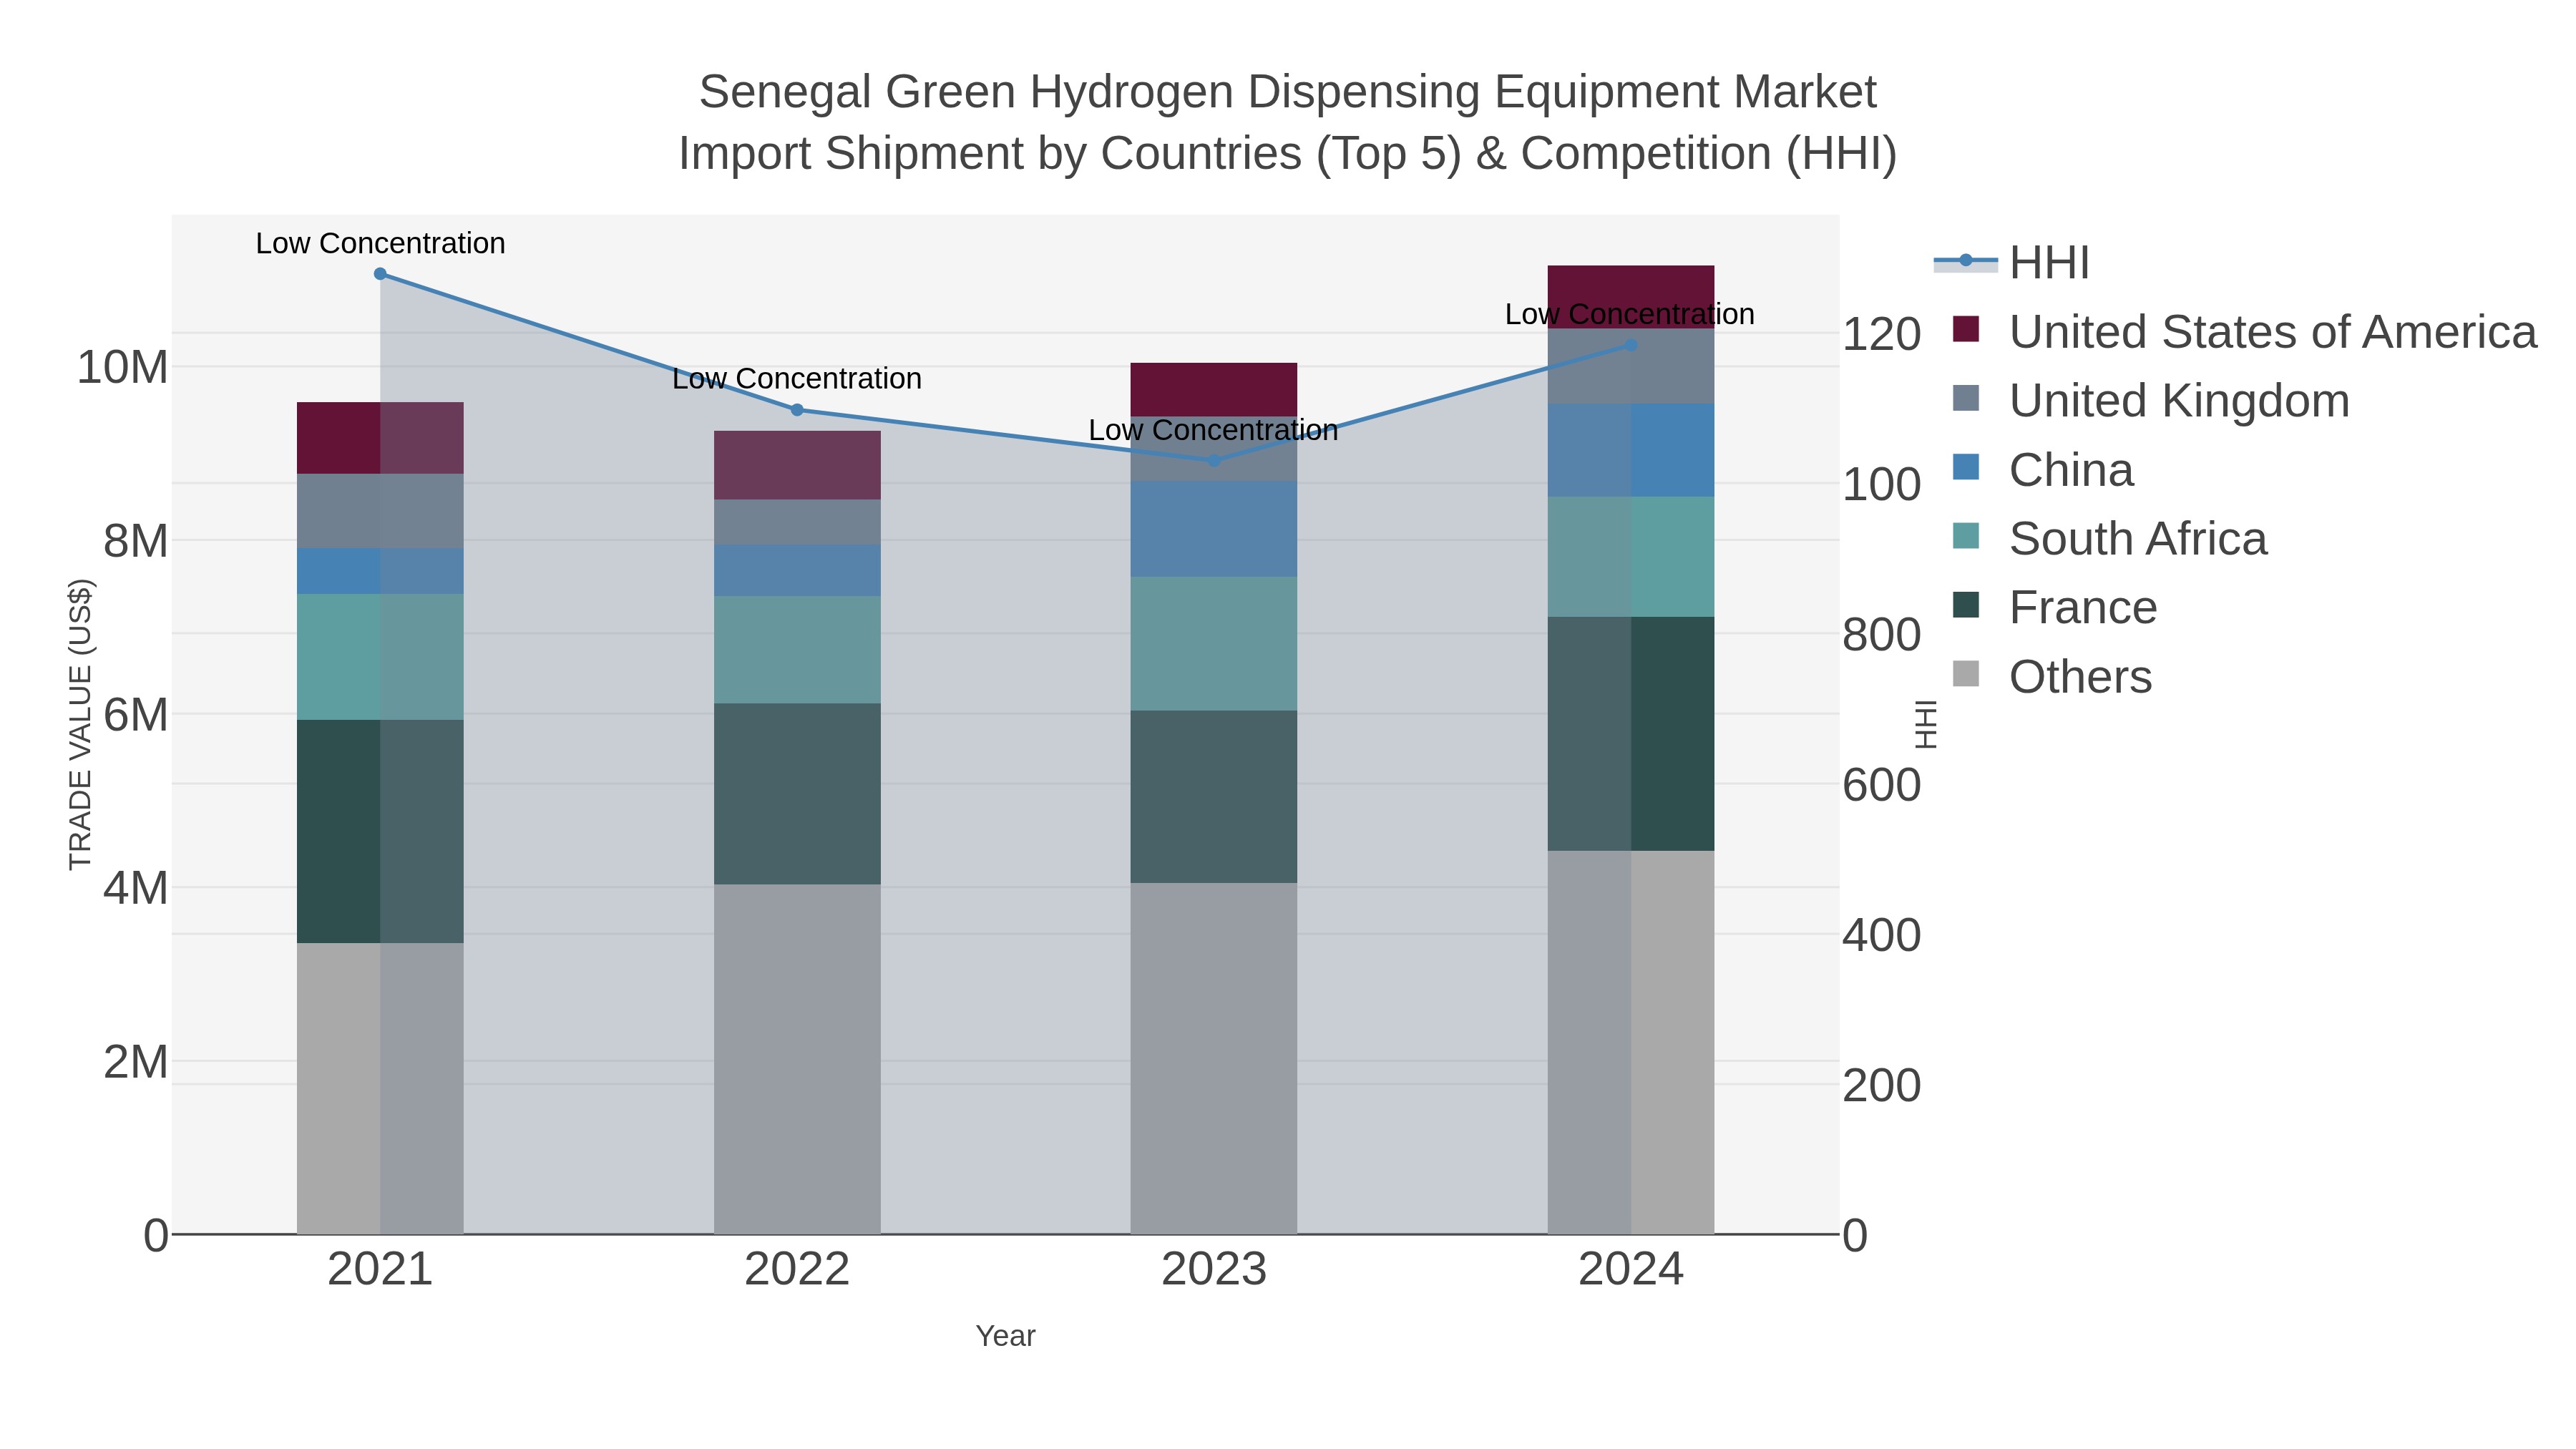The height and width of the screenshot is (1449, 2576).
Task: Click the title line mentioning Competition (HHI)
Action: 1288,154
